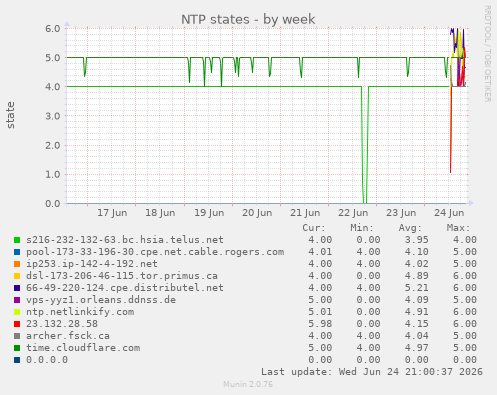Viewport: 497px width, 395px height.
Task: Select legend entry archer.fsck.ca
Action: tap(68, 336)
